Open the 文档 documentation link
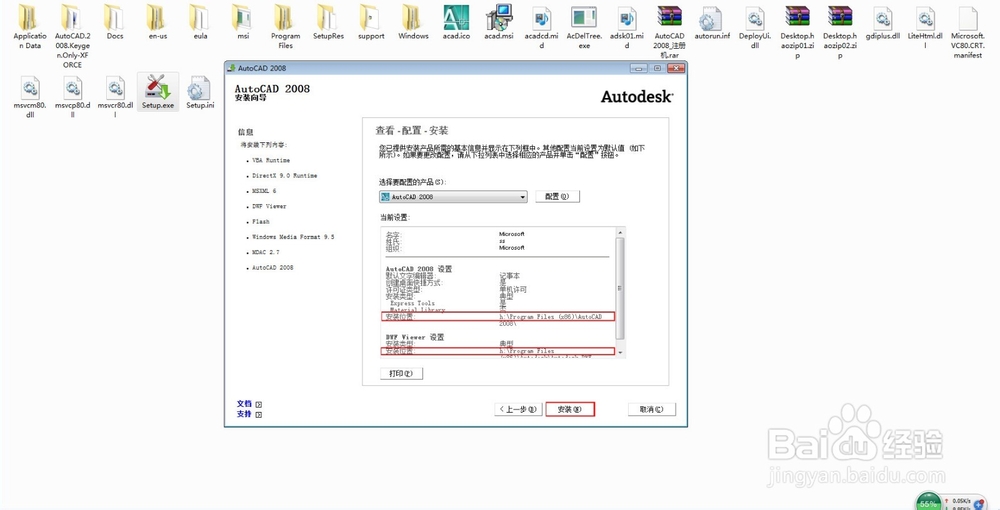 [x=249, y=404]
